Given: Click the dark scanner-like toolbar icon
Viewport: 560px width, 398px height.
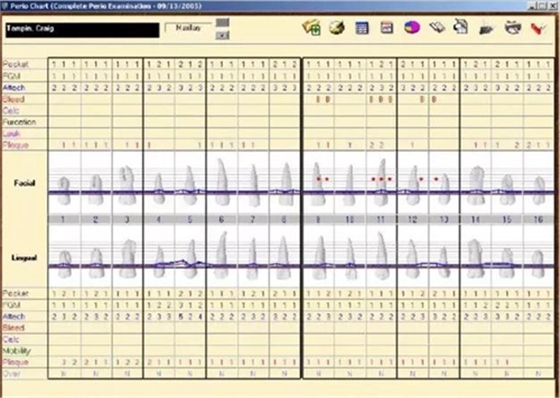Looking at the screenshot, I should tap(486, 29).
